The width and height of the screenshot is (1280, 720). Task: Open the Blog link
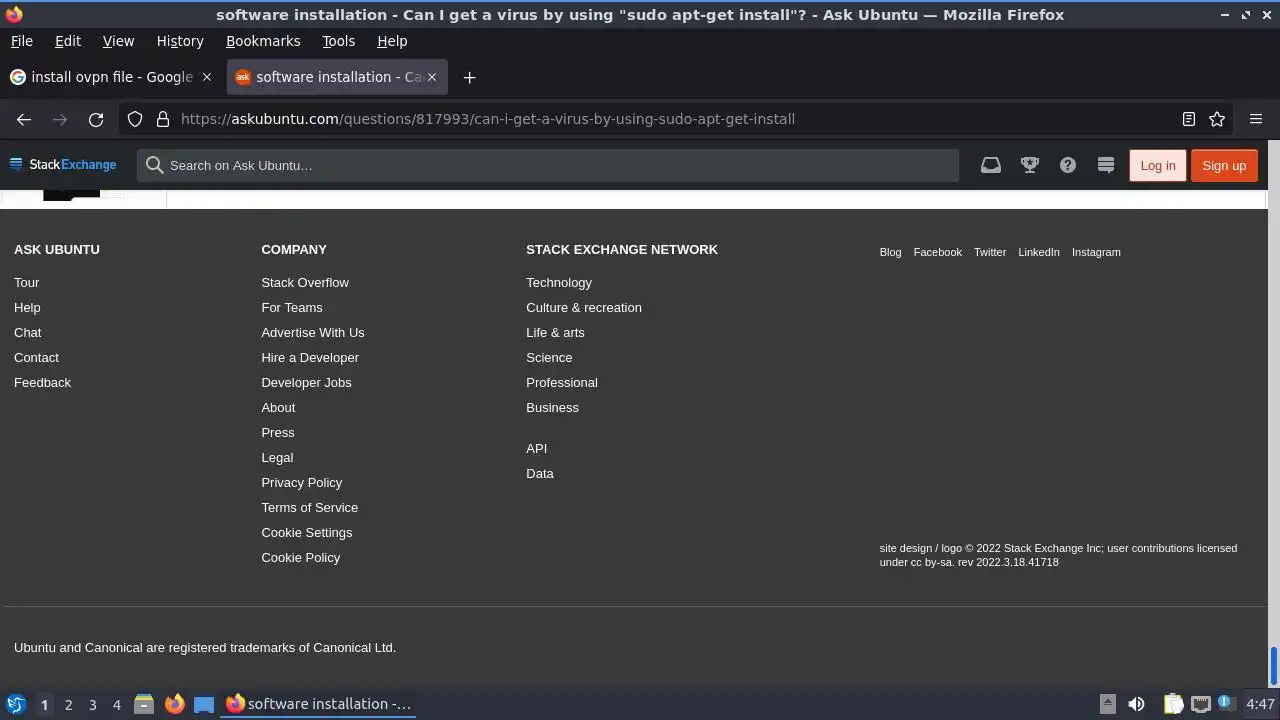(890, 252)
